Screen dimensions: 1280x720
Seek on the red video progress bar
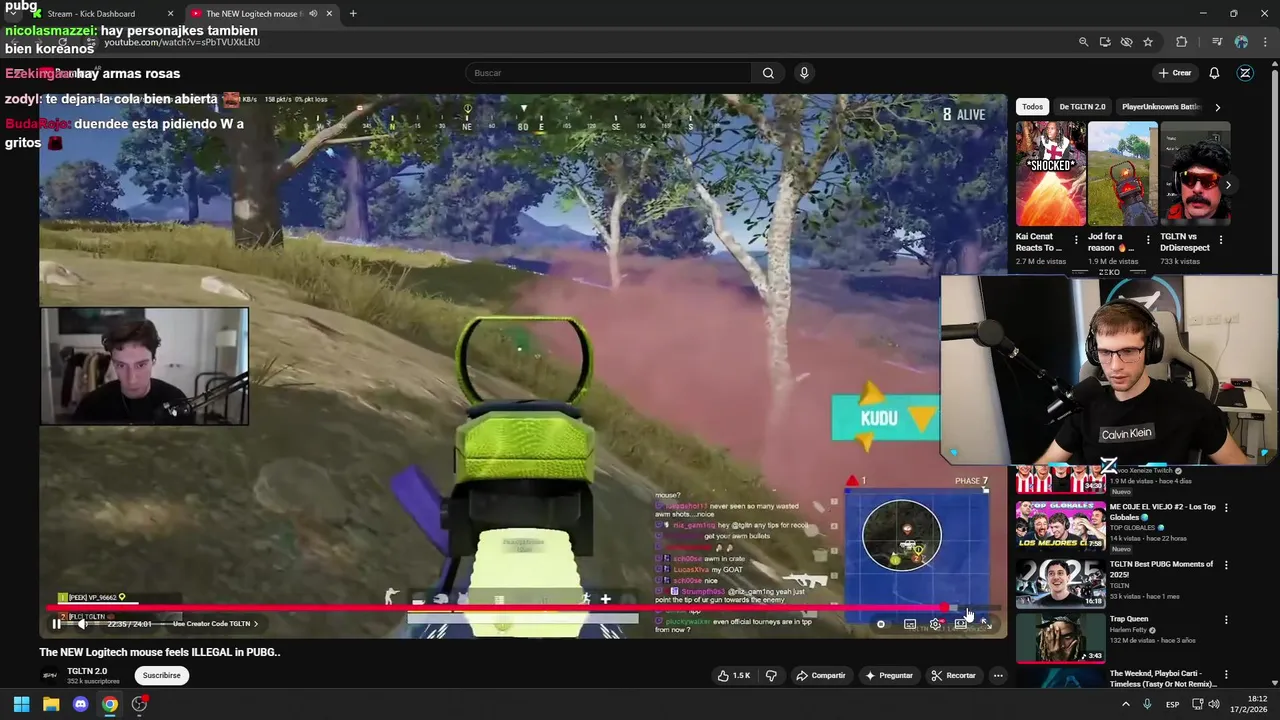tap(523, 607)
